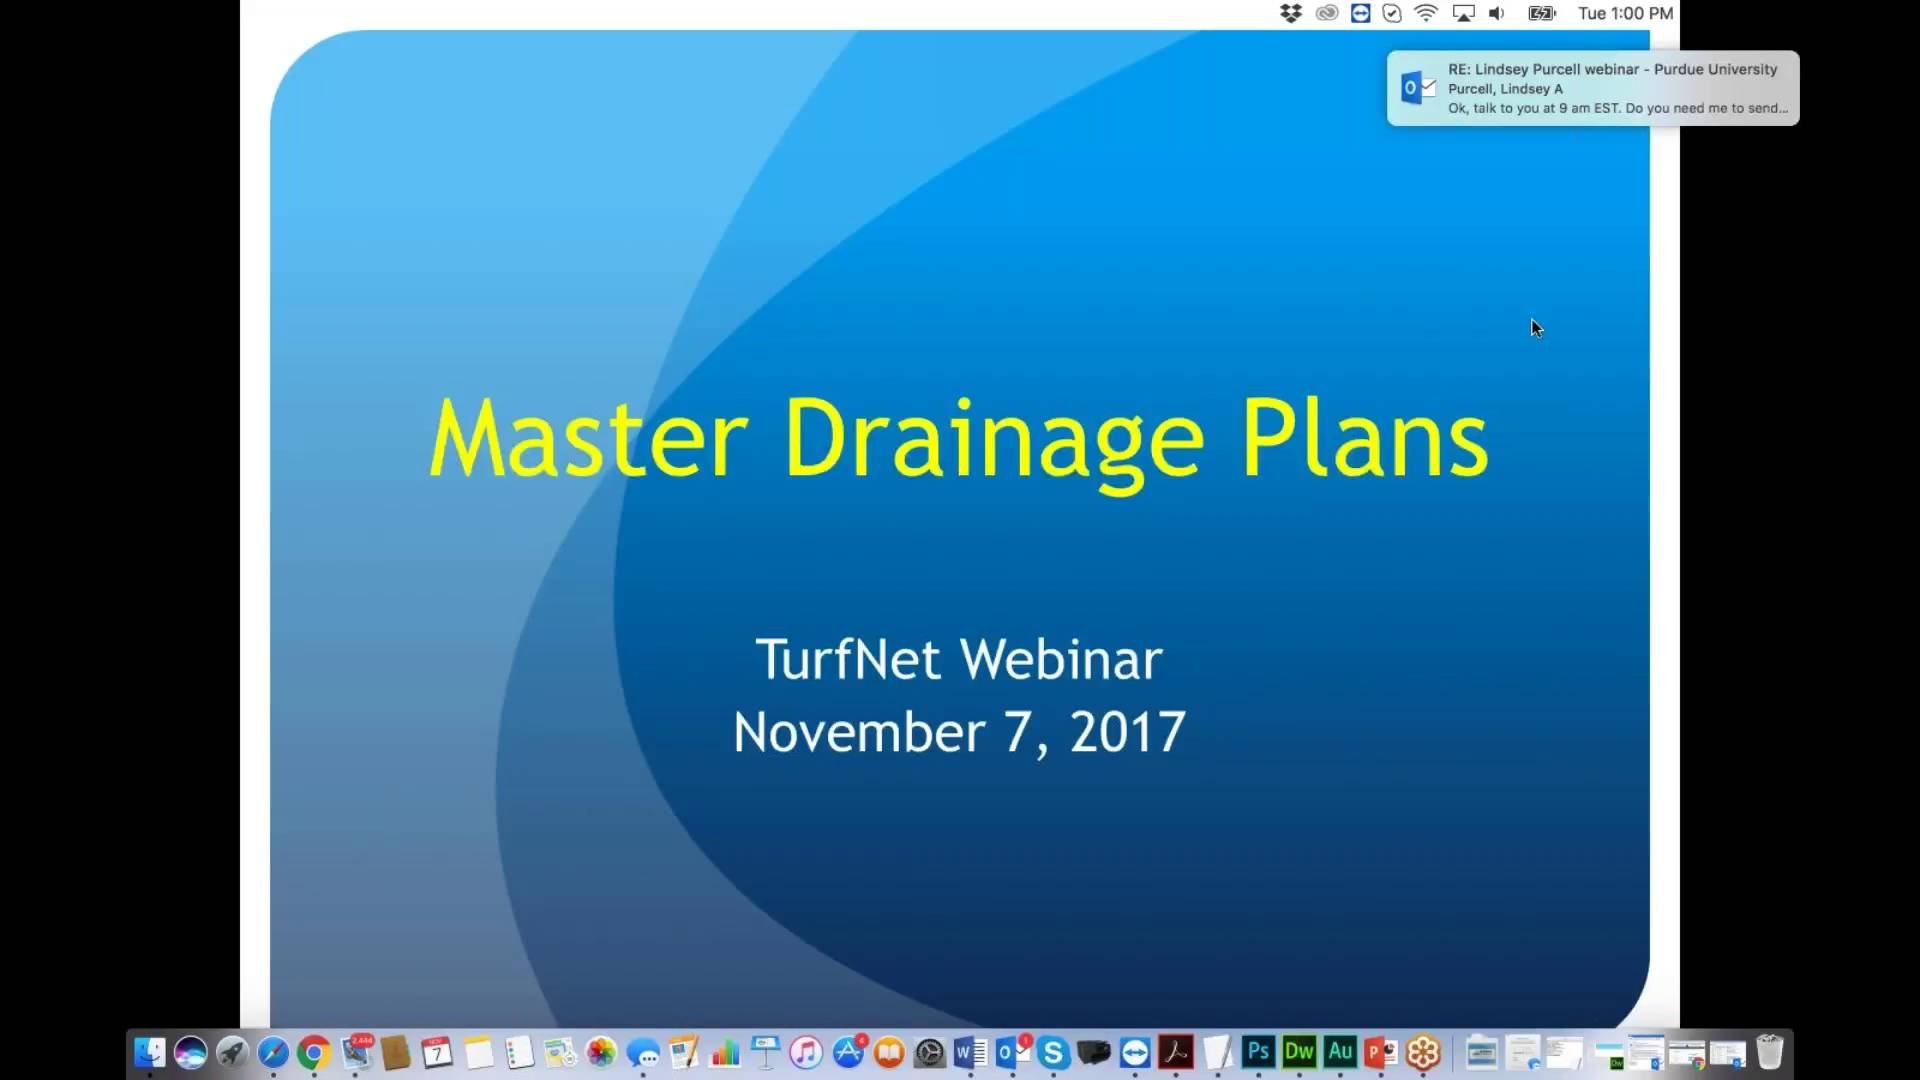Open the Trash in the dock
Viewport: 1920px width, 1080px height.
tap(1769, 1052)
